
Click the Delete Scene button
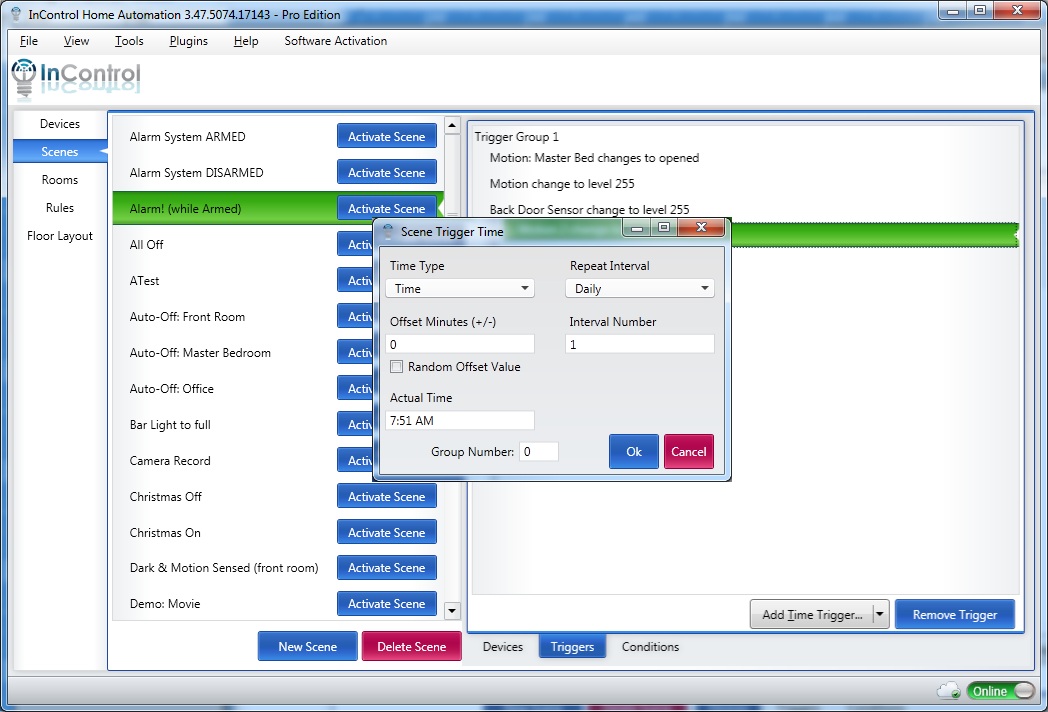tap(411, 647)
